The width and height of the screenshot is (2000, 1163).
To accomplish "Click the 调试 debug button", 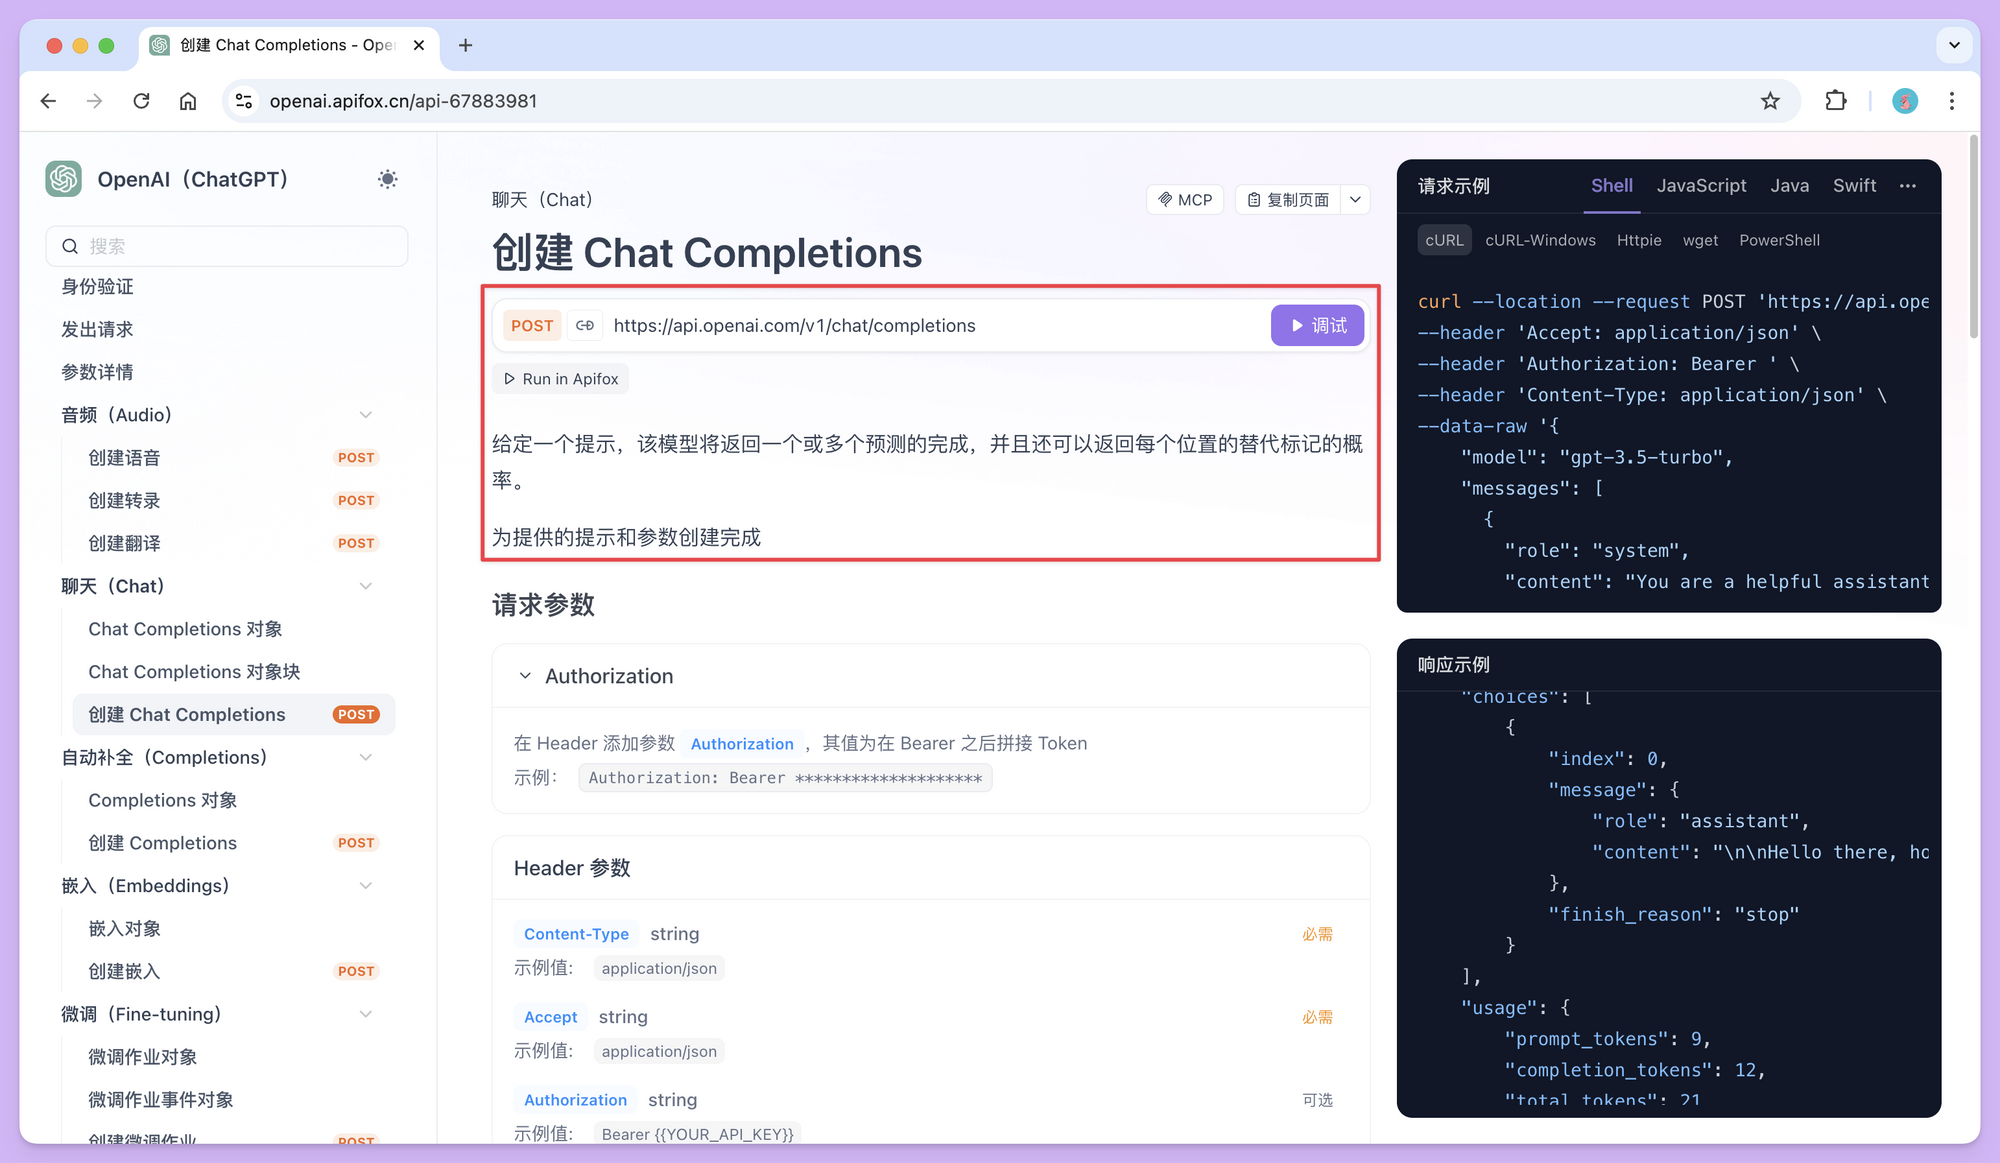I will (x=1317, y=326).
